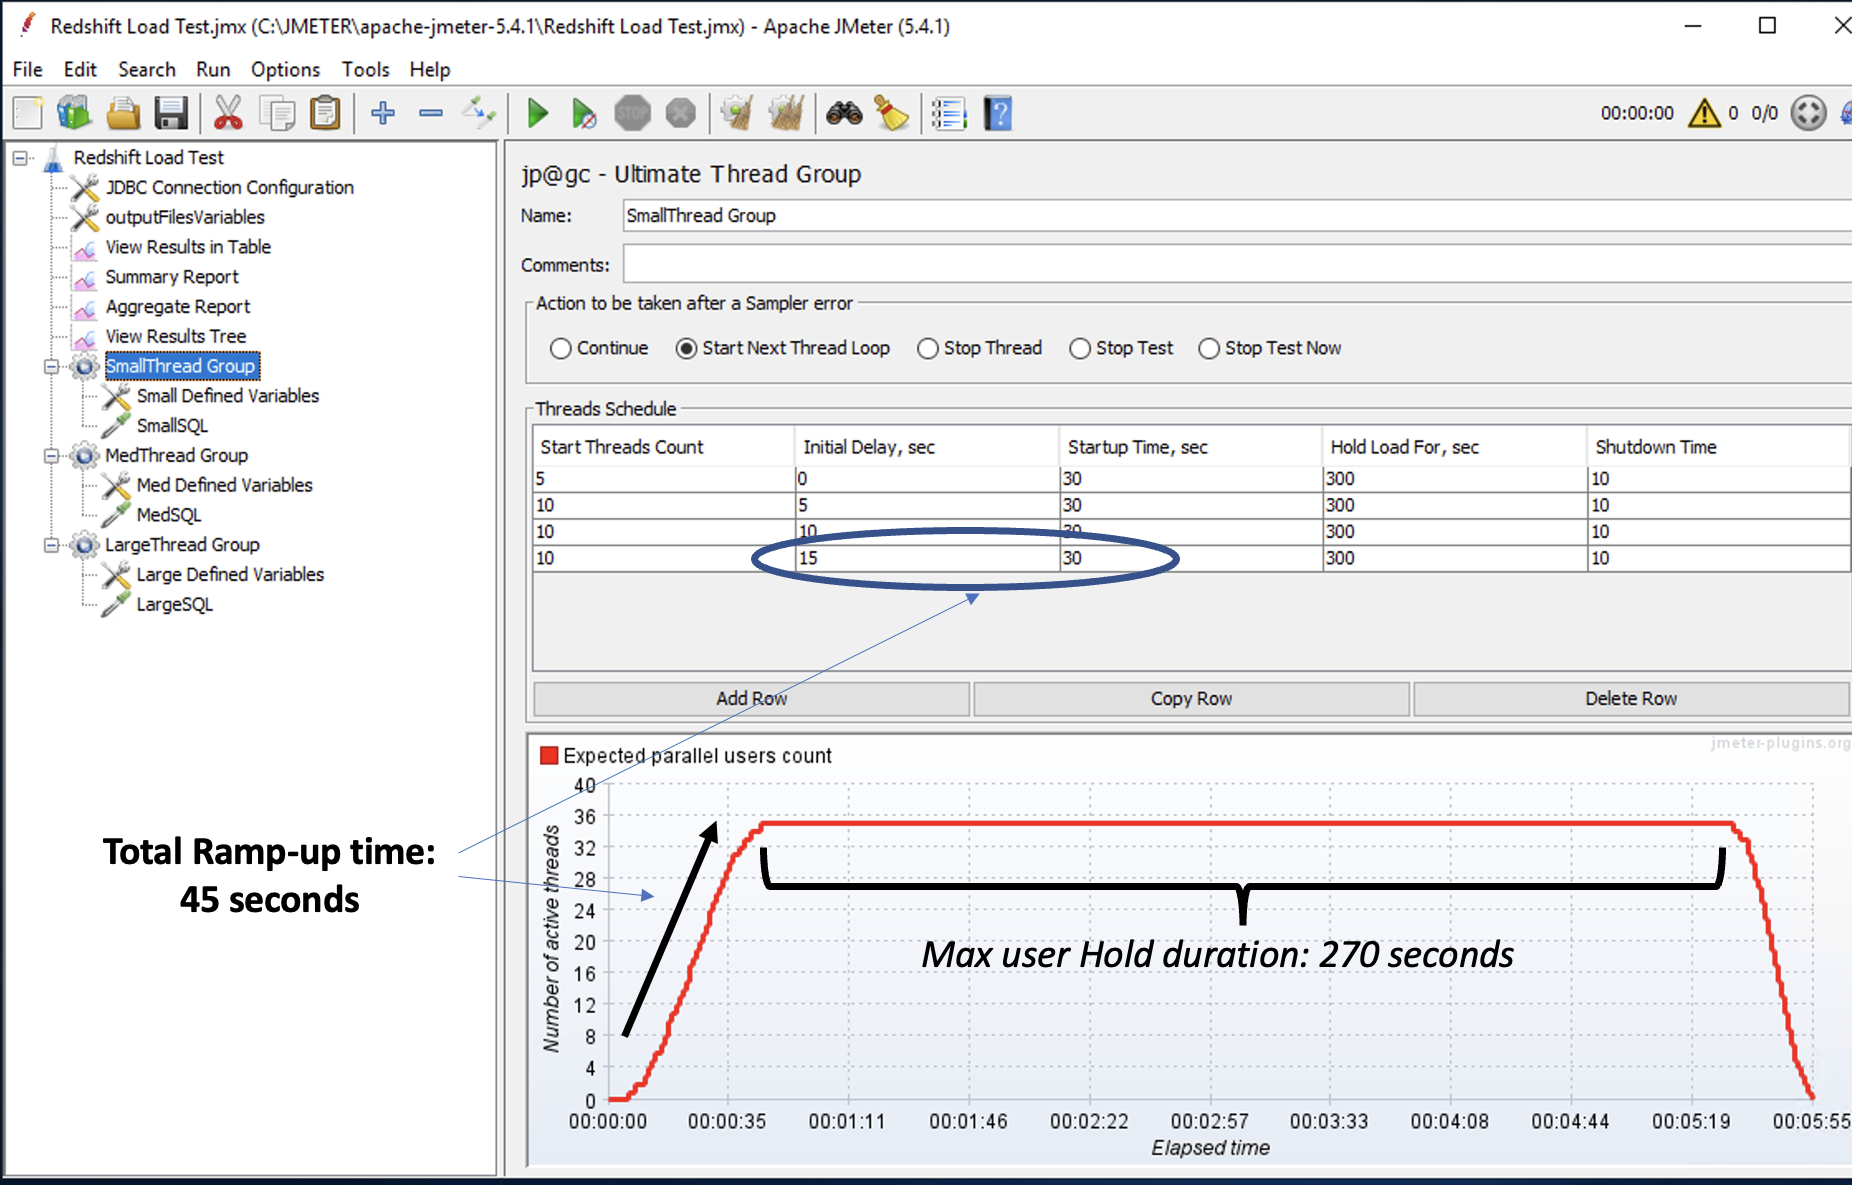Open the Options menu
1852x1186 pixels.
(285, 69)
